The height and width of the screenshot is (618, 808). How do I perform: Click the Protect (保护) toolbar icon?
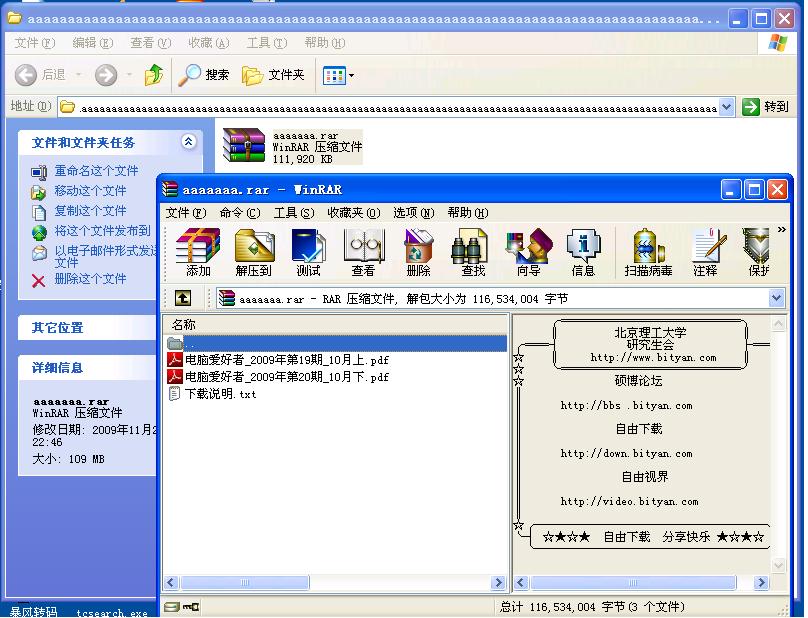pos(757,252)
